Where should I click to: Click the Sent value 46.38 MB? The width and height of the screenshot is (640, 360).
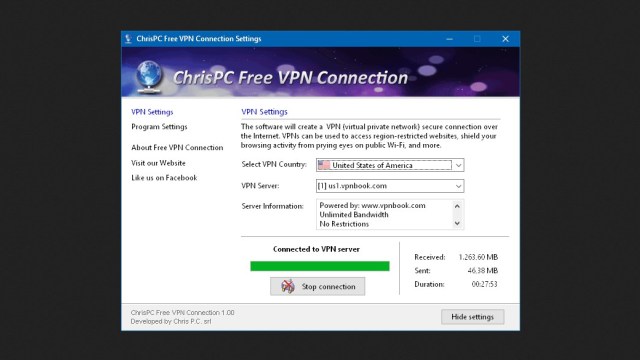(482, 271)
